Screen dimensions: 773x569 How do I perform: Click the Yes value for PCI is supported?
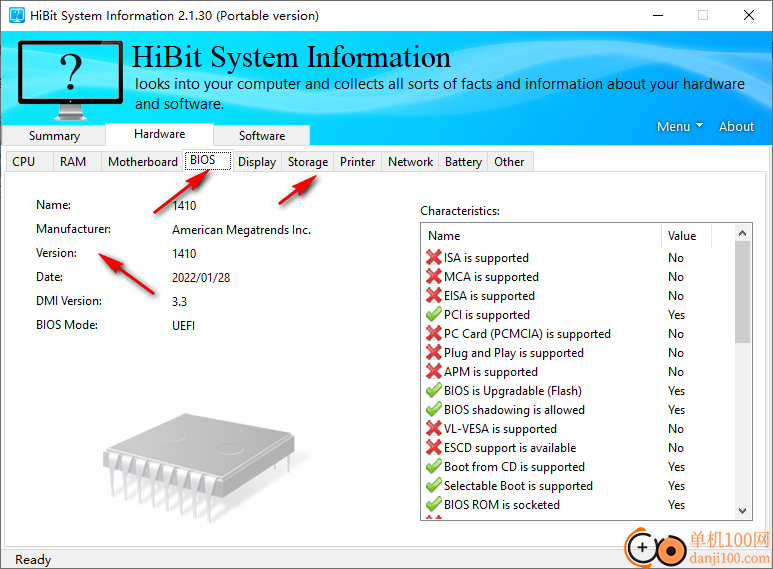point(676,315)
